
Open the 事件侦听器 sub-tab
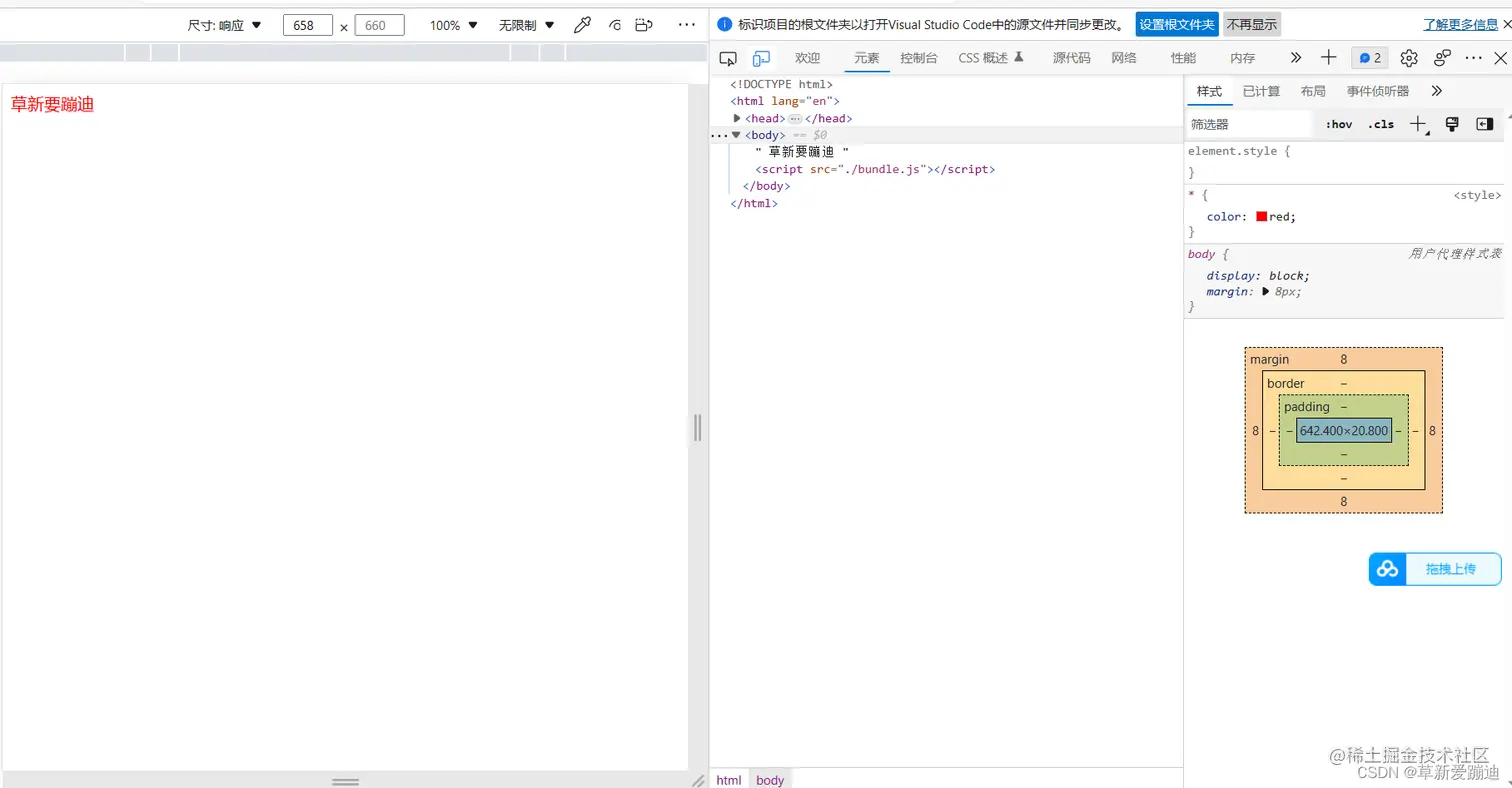coord(1377,91)
